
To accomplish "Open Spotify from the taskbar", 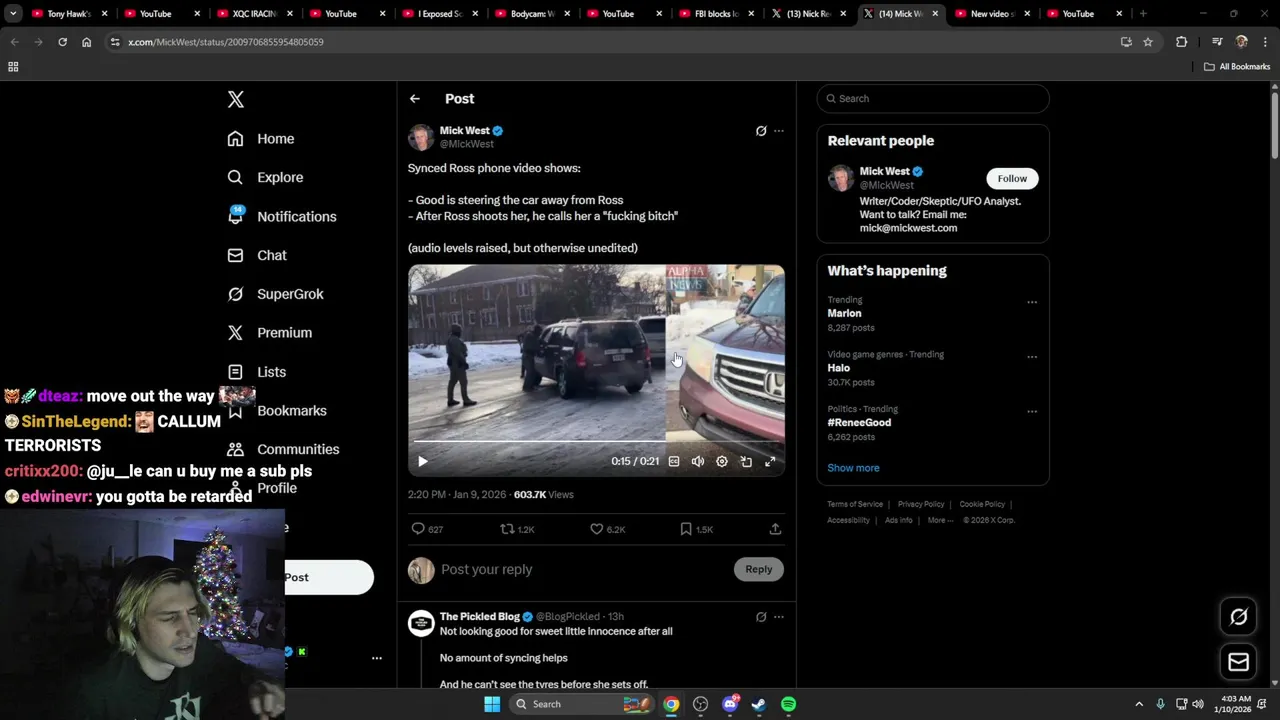I will click(788, 704).
